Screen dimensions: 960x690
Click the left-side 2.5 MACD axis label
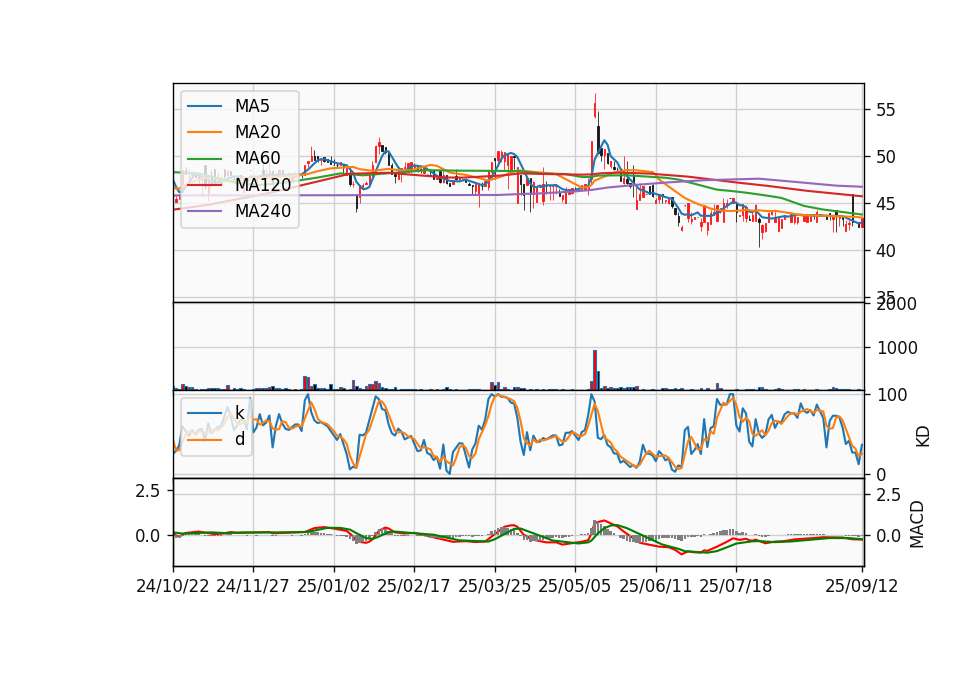(x=148, y=491)
